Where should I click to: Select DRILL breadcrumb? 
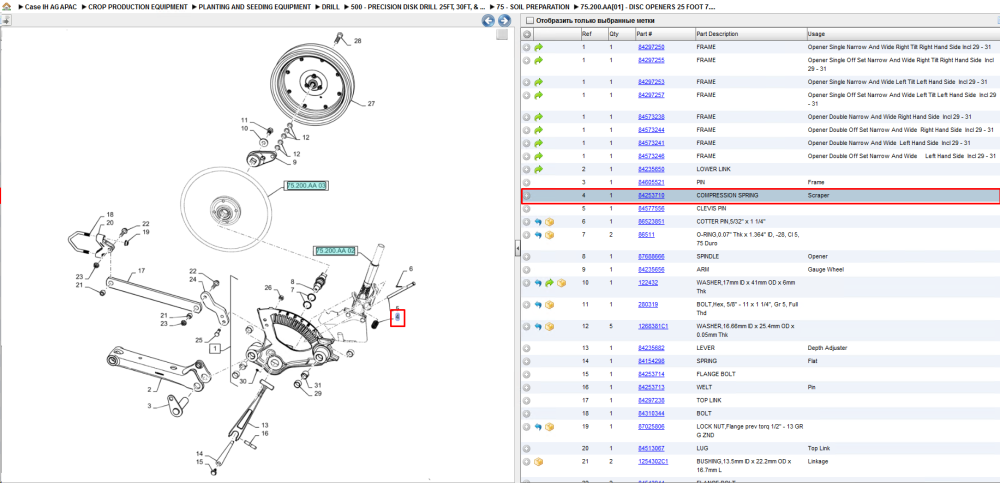330,6
